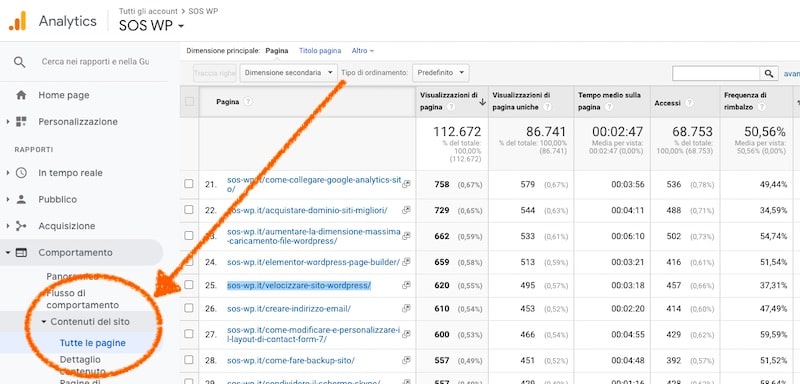This screenshot has width=800, height=384.
Task: Click the Pubblico person icon
Action: 21,199
